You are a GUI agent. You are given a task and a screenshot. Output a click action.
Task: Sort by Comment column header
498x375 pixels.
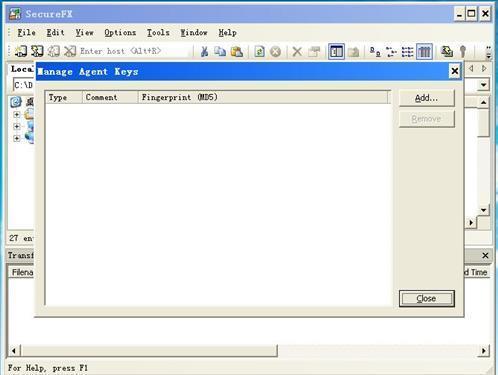[110, 97]
